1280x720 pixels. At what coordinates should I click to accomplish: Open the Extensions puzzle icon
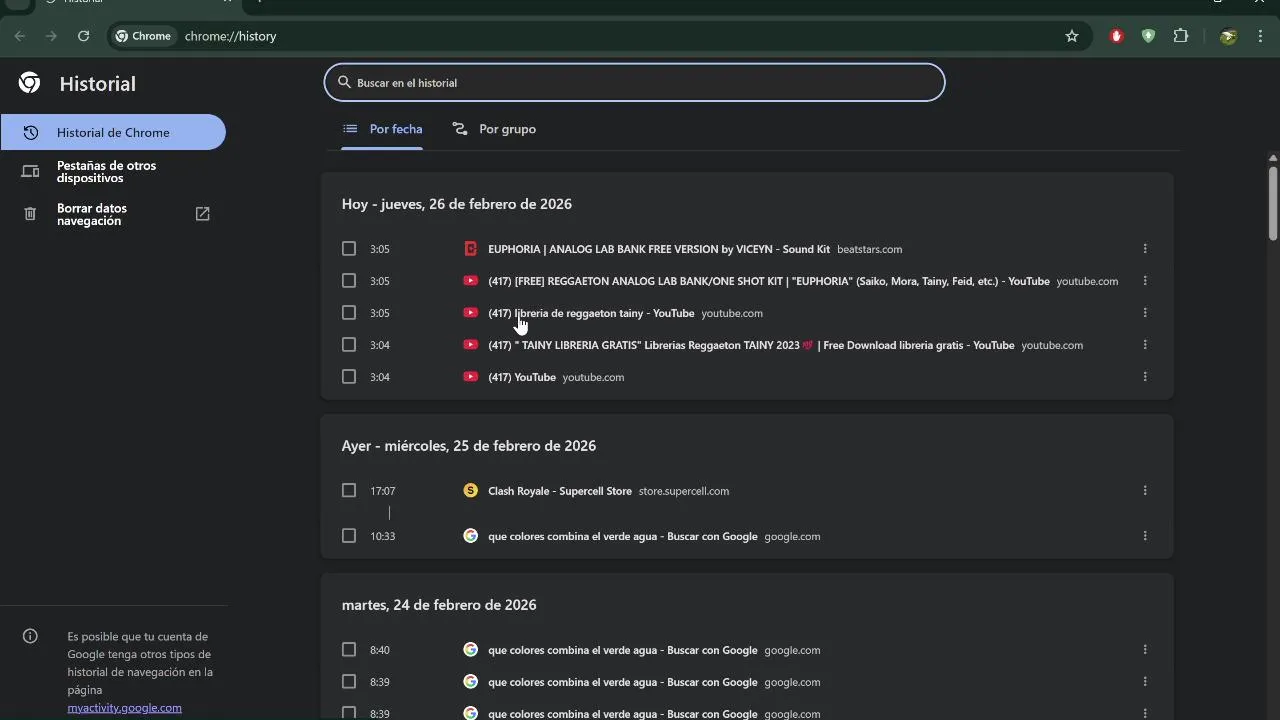click(1181, 36)
